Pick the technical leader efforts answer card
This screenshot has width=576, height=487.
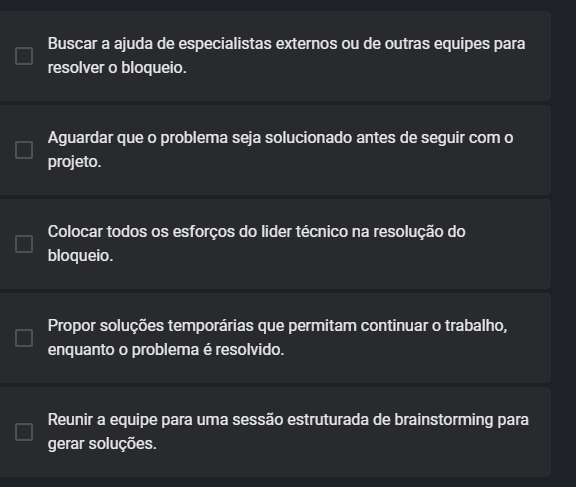coord(275,244)
